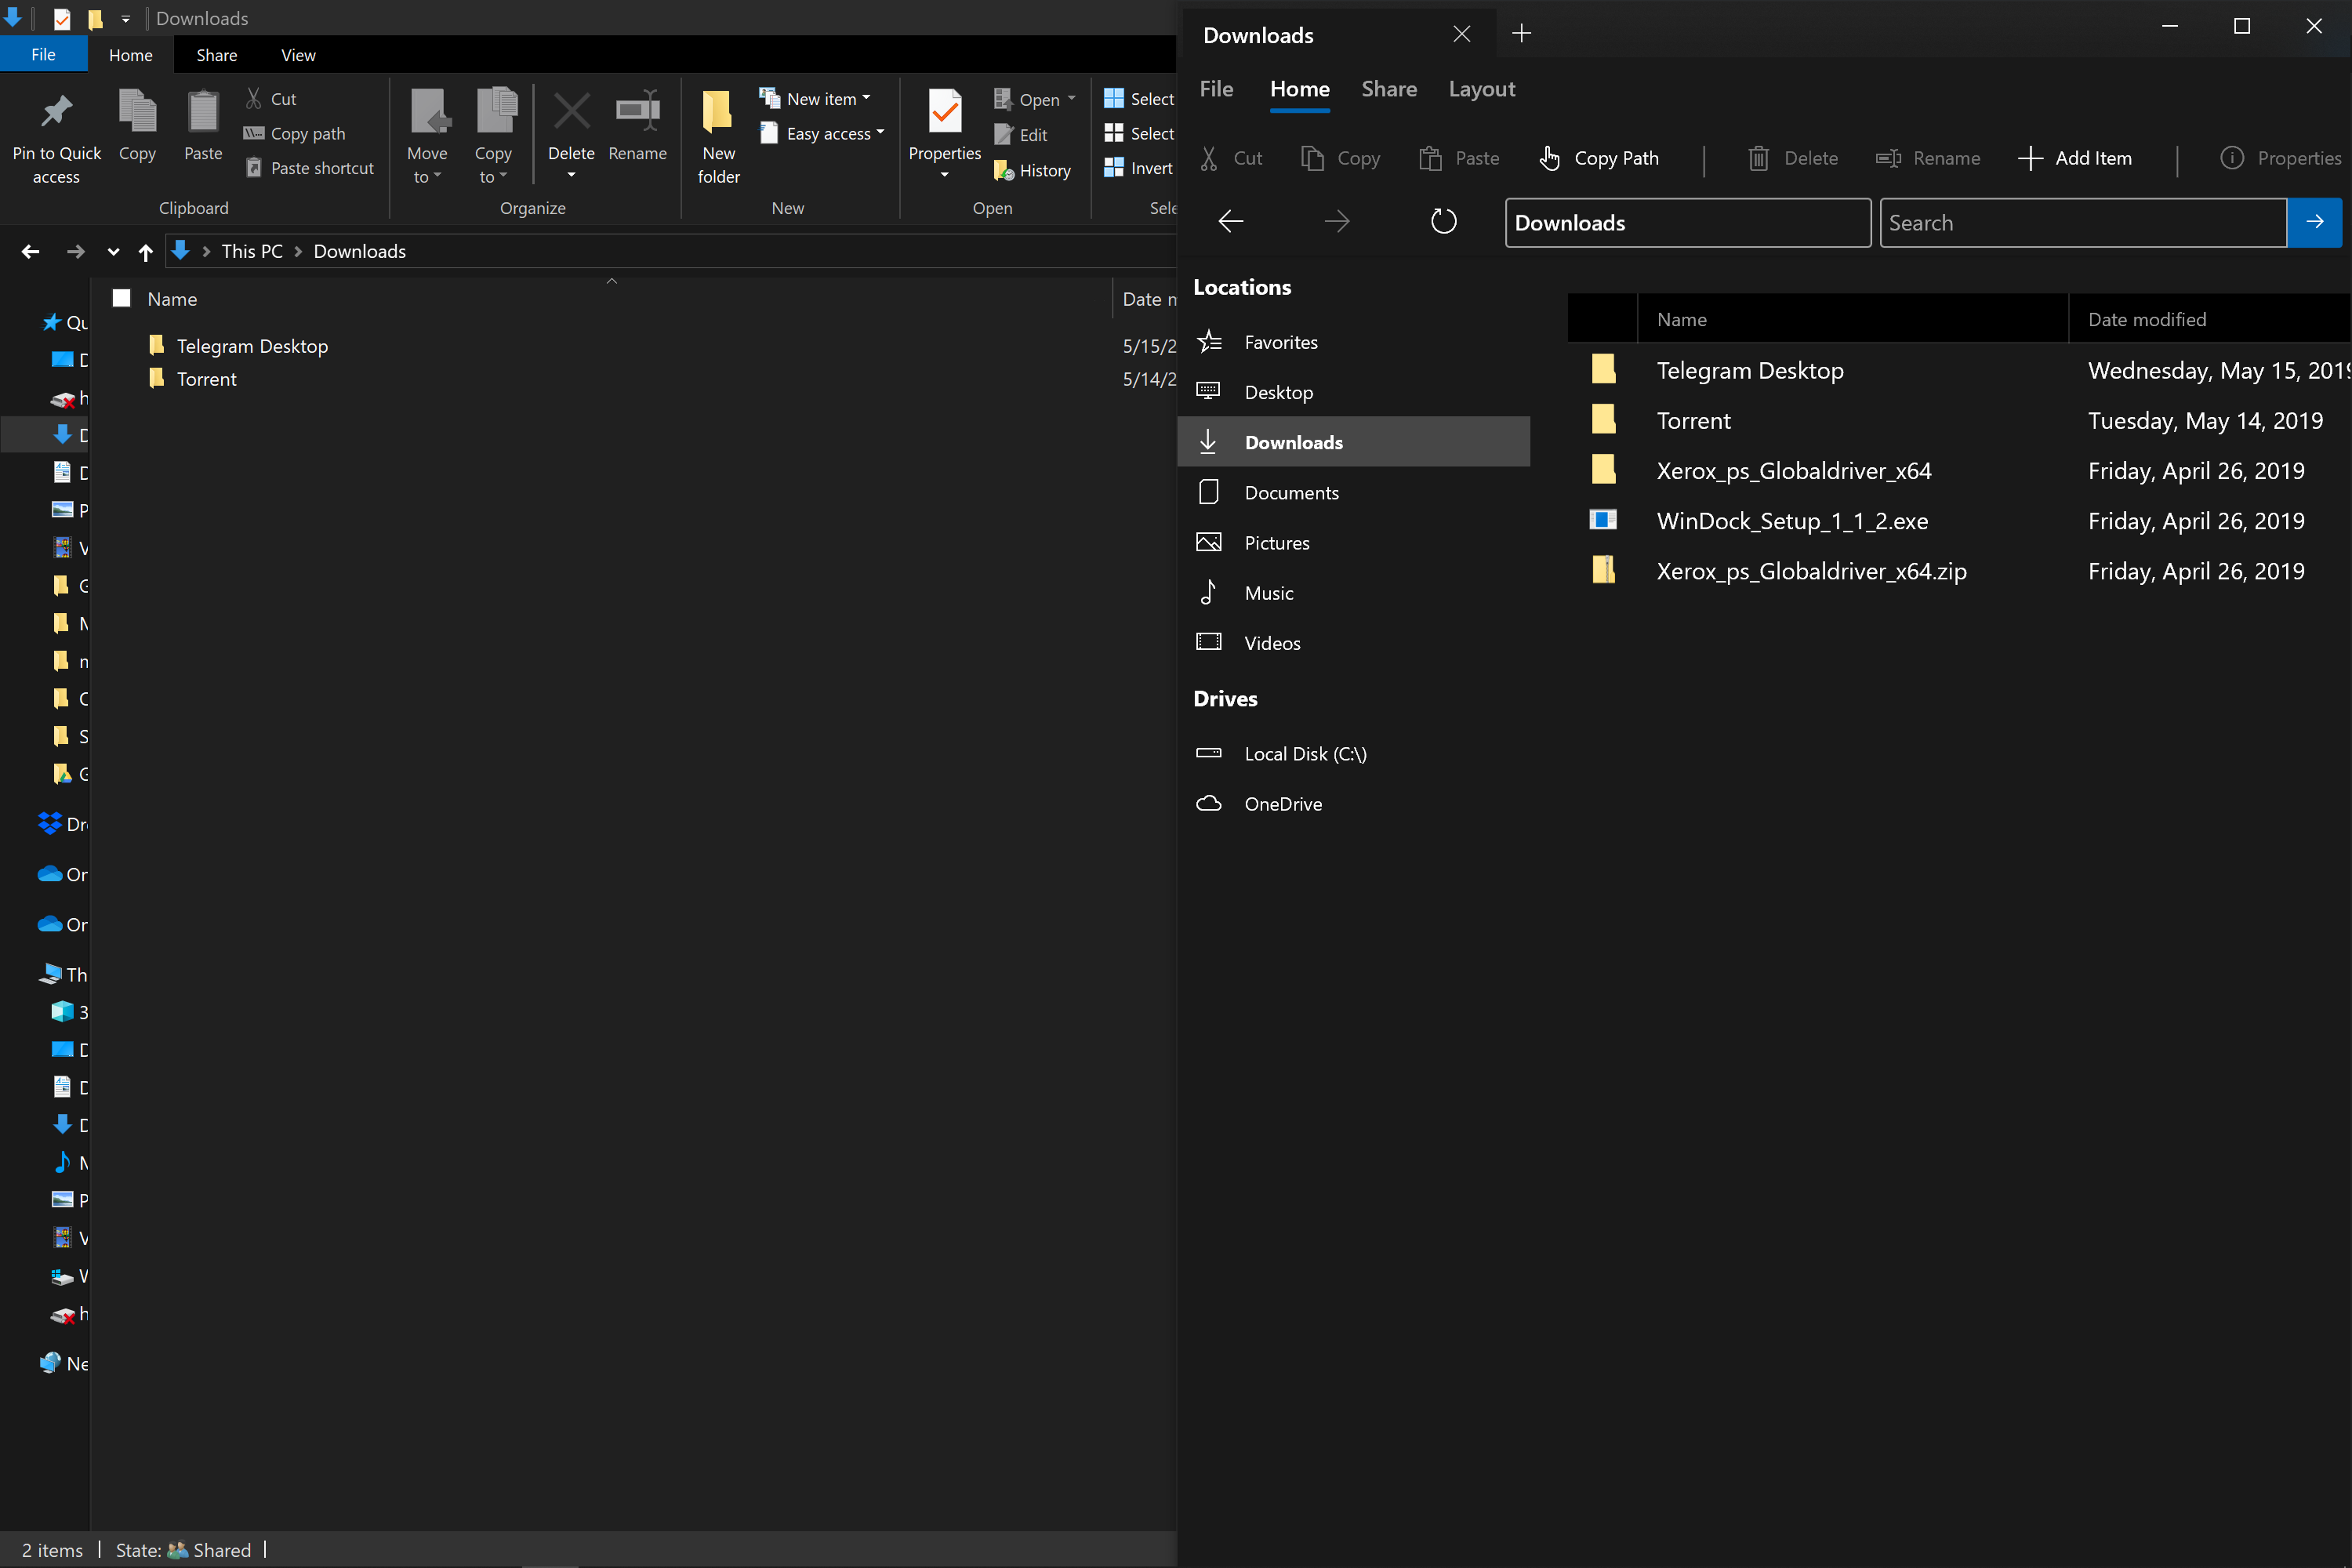This screenshot has width=2352, height=1568.
Task: Click Pin to Quick access in Explorer ribbon
Action: tap(56, 134)
